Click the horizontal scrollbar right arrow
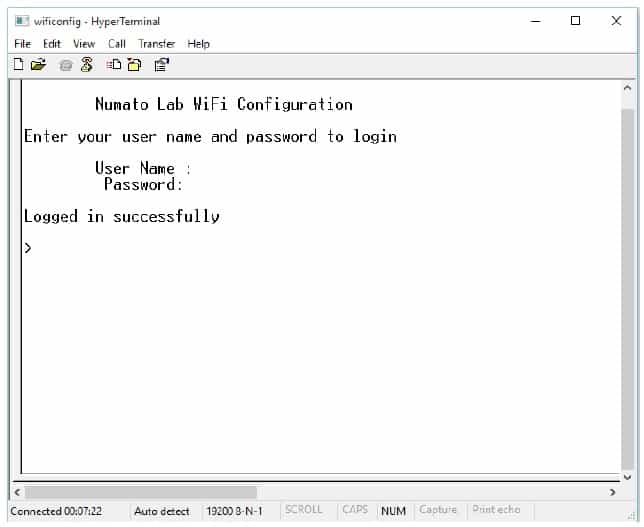Image resolution: width=644 pixels, height=527 pixels. [x=612, y=492]
